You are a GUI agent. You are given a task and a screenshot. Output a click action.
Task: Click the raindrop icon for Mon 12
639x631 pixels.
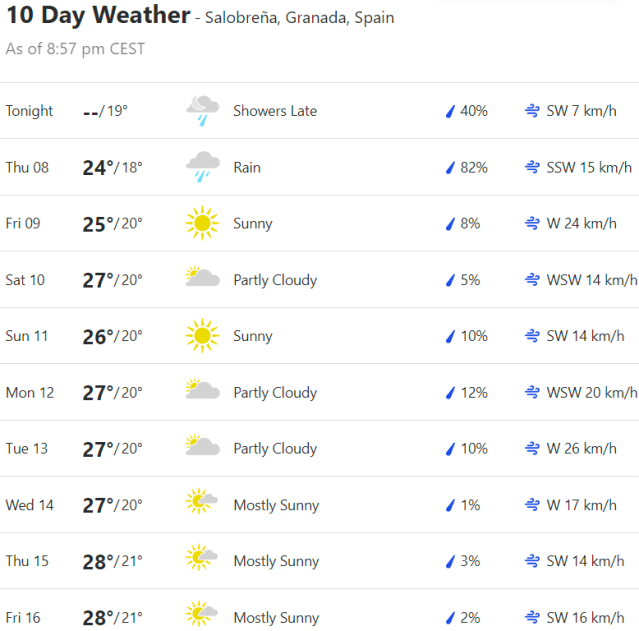click(450, 393)
